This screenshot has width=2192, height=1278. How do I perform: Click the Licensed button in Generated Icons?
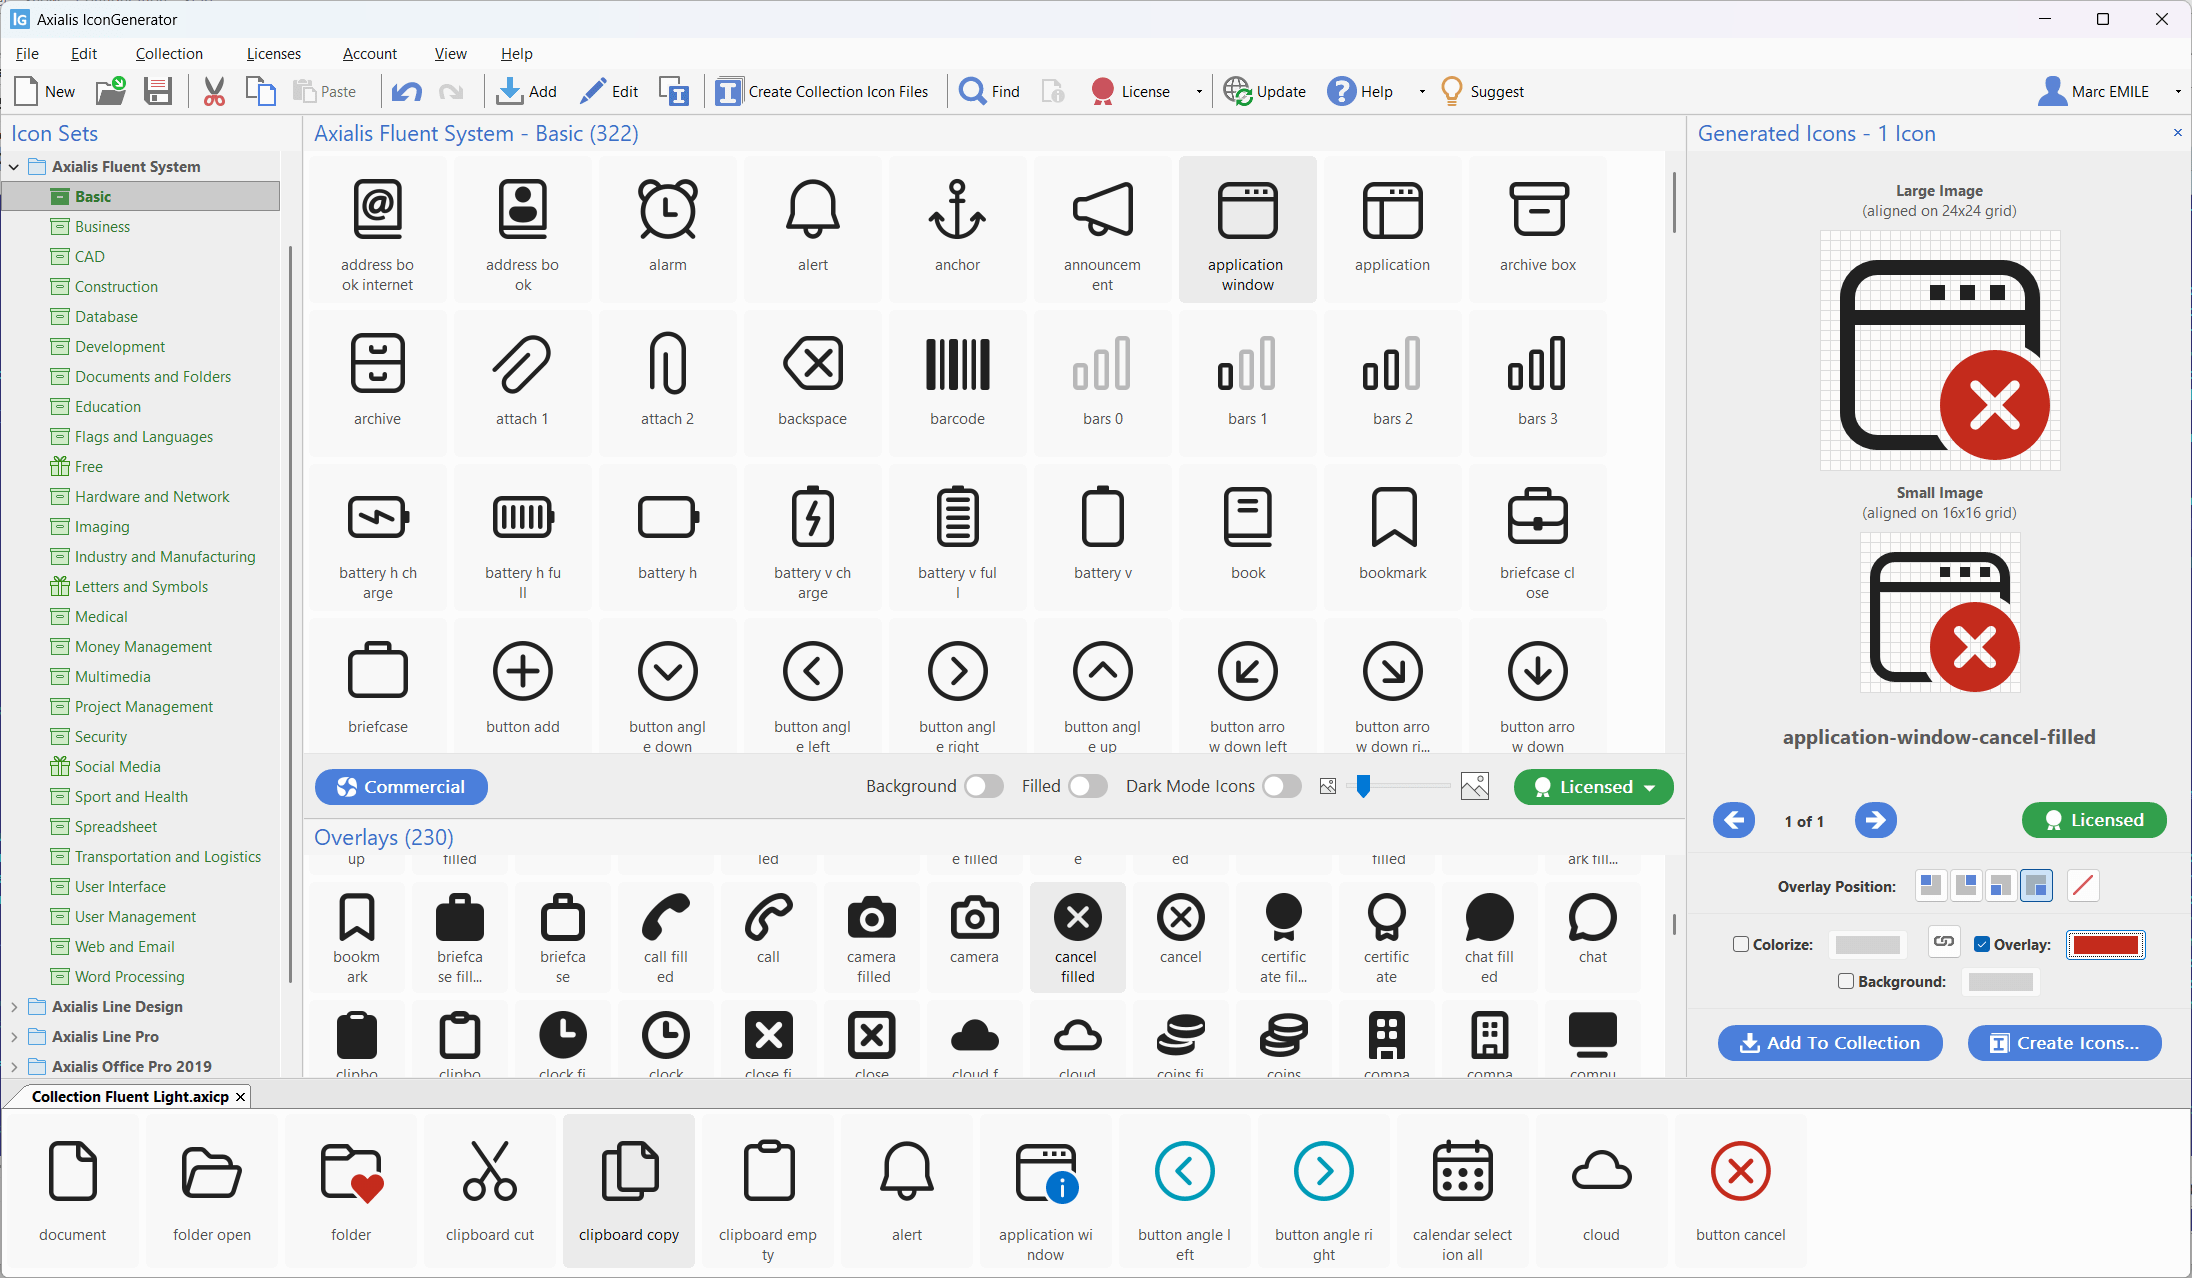pyautogui.click(x=2094, y=820)
